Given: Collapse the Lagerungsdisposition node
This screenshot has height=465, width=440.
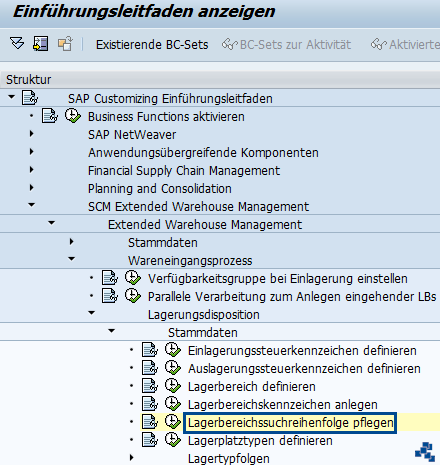Looking at the screenshot, I should [91, 313].
